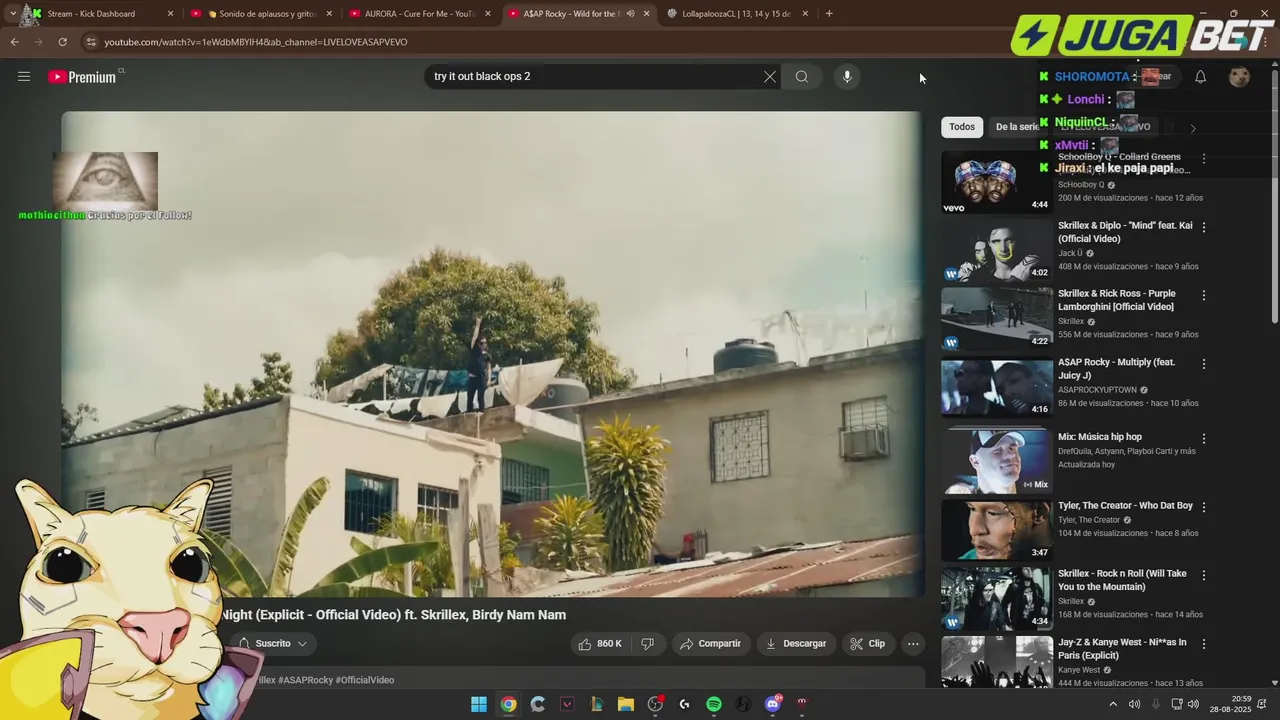
Task: Open Spotify from the taskbar
Action: point(714,704)
